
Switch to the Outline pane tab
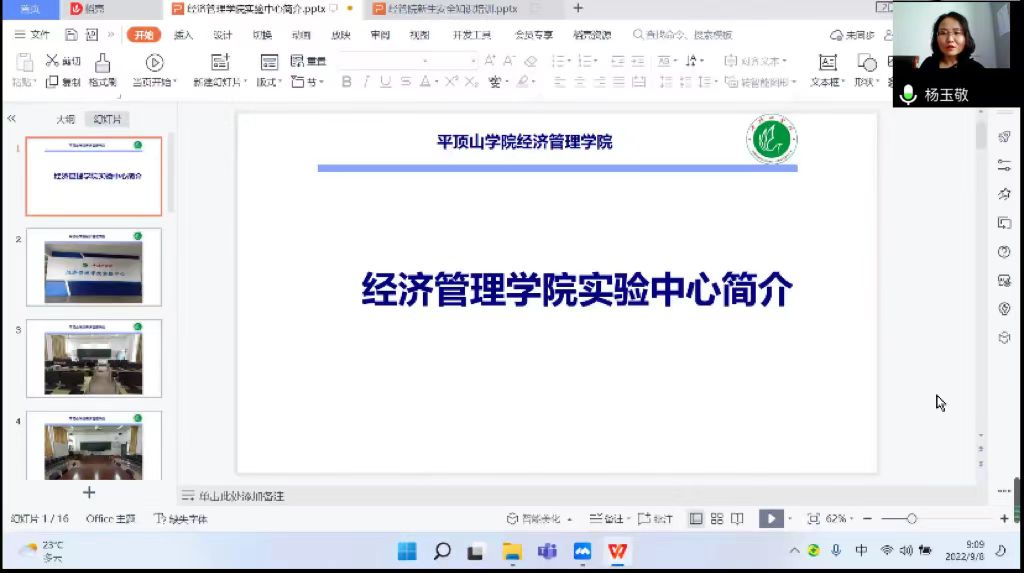[65, 119]
